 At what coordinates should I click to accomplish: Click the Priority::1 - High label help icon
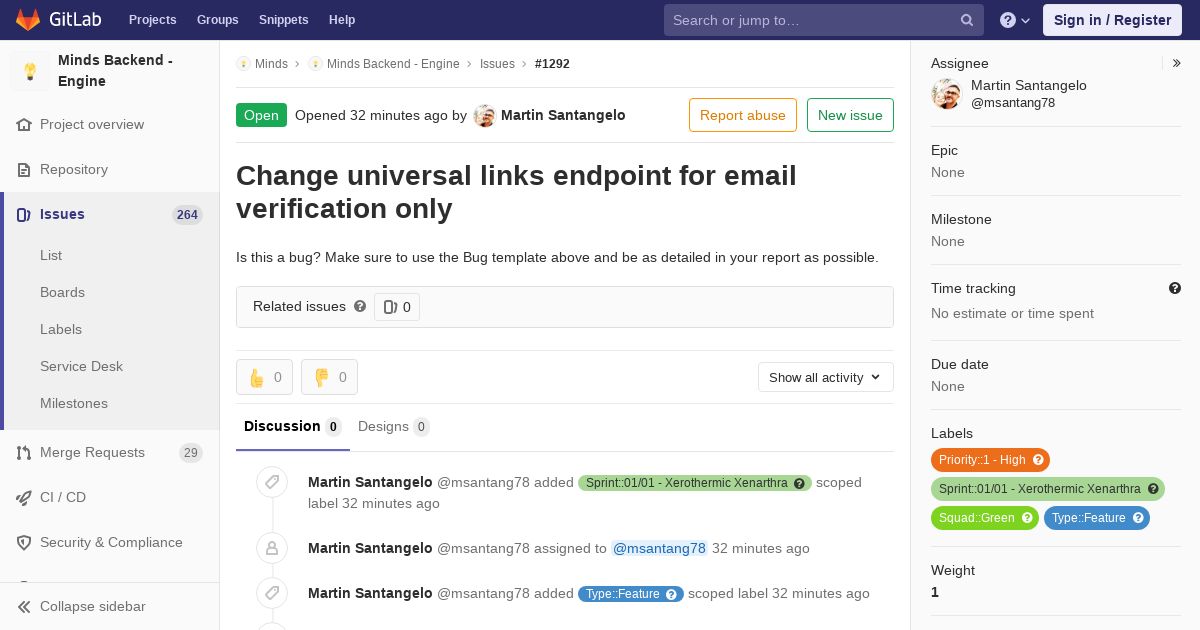(1038, 460)
